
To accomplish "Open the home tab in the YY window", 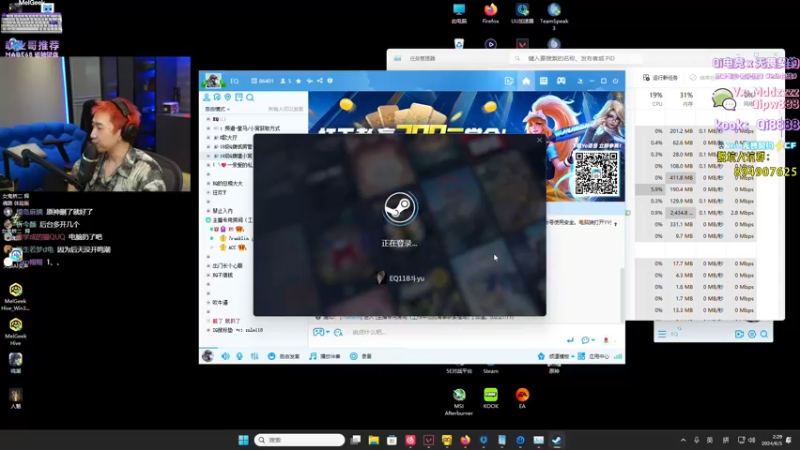I will [x=526, y=81].
